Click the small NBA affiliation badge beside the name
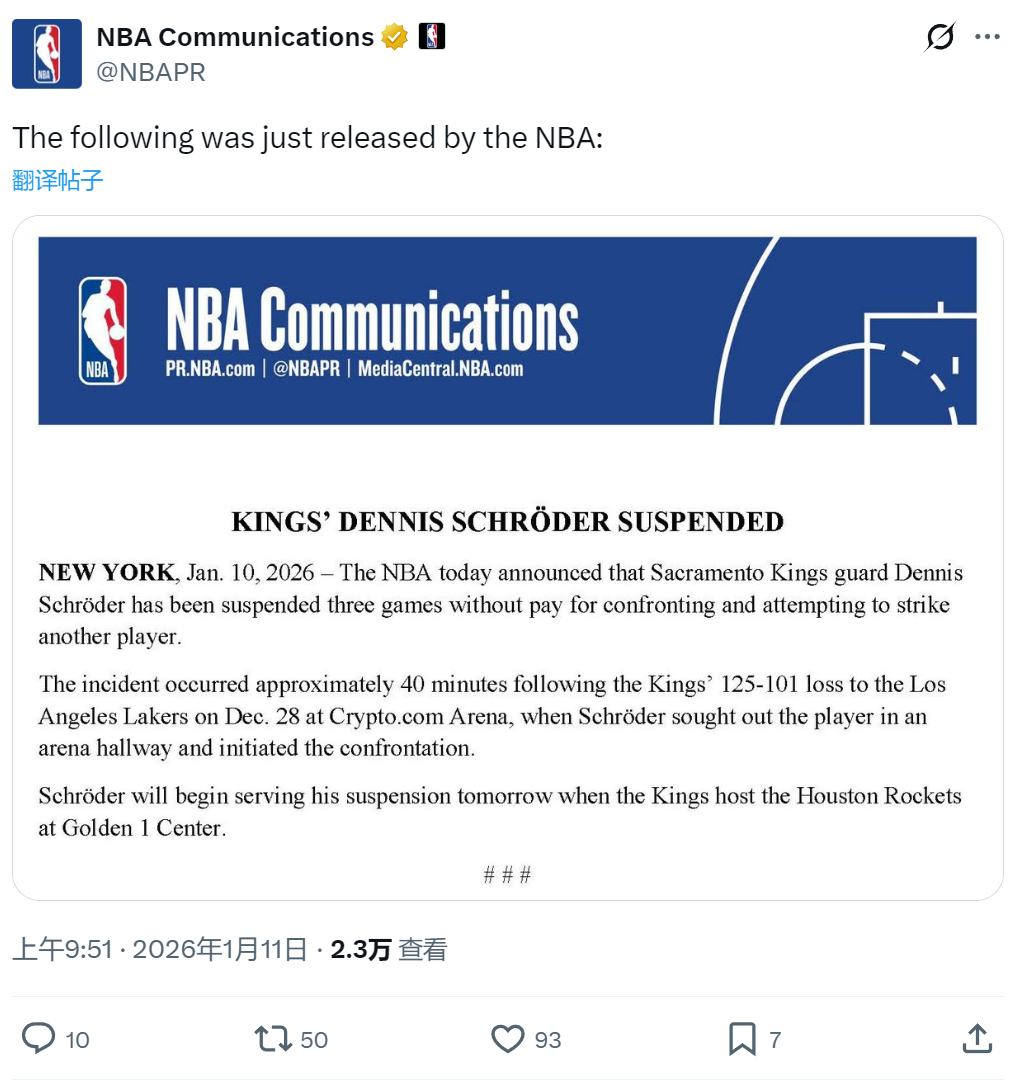 pyautogui.click(x=432, y=37)
